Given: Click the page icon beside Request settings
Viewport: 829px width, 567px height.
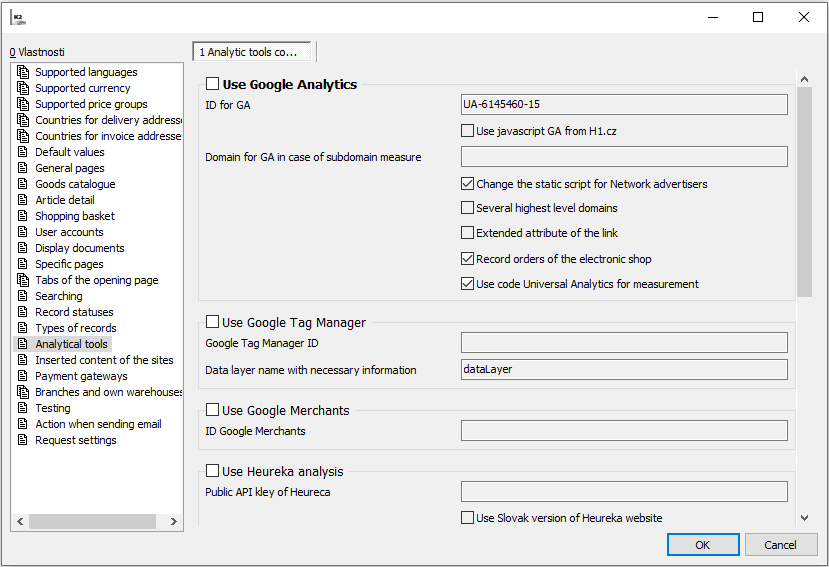Looking at the screenshot, I should (x=25, y=440).
